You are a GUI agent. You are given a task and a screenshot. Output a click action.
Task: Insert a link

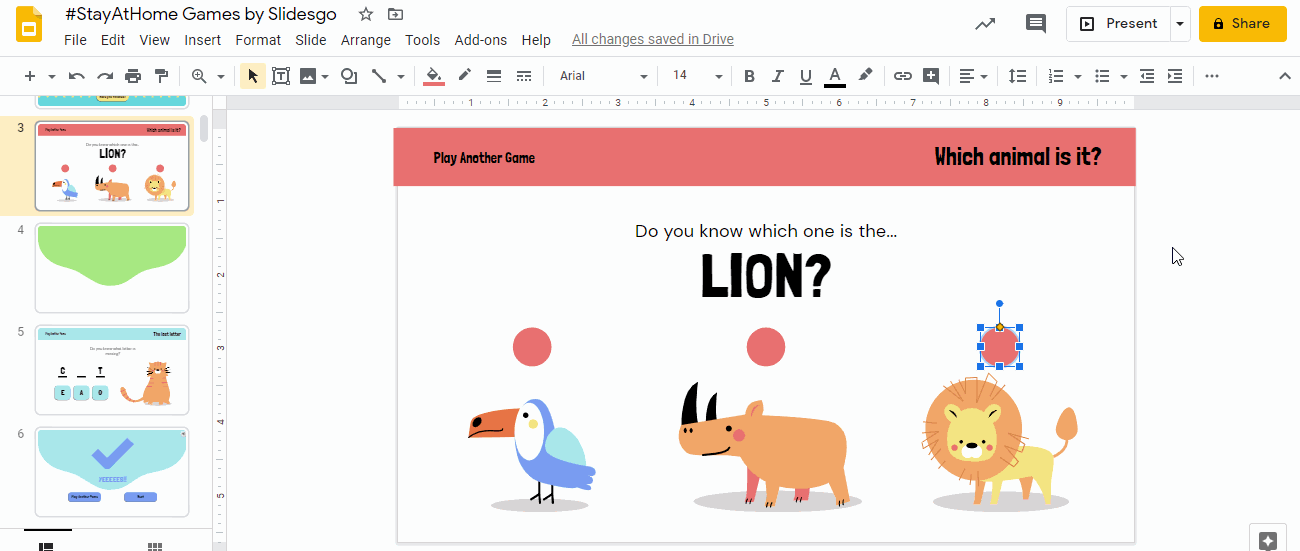pyautogui.click(x=902, y=76)
